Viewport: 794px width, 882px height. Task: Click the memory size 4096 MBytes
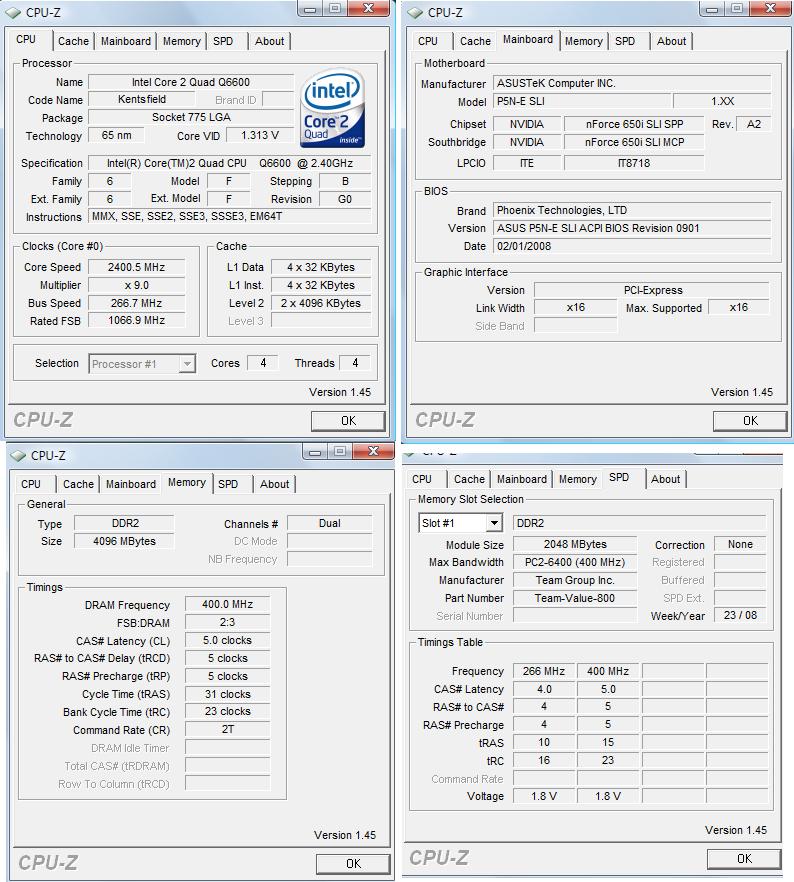(124, 541)
